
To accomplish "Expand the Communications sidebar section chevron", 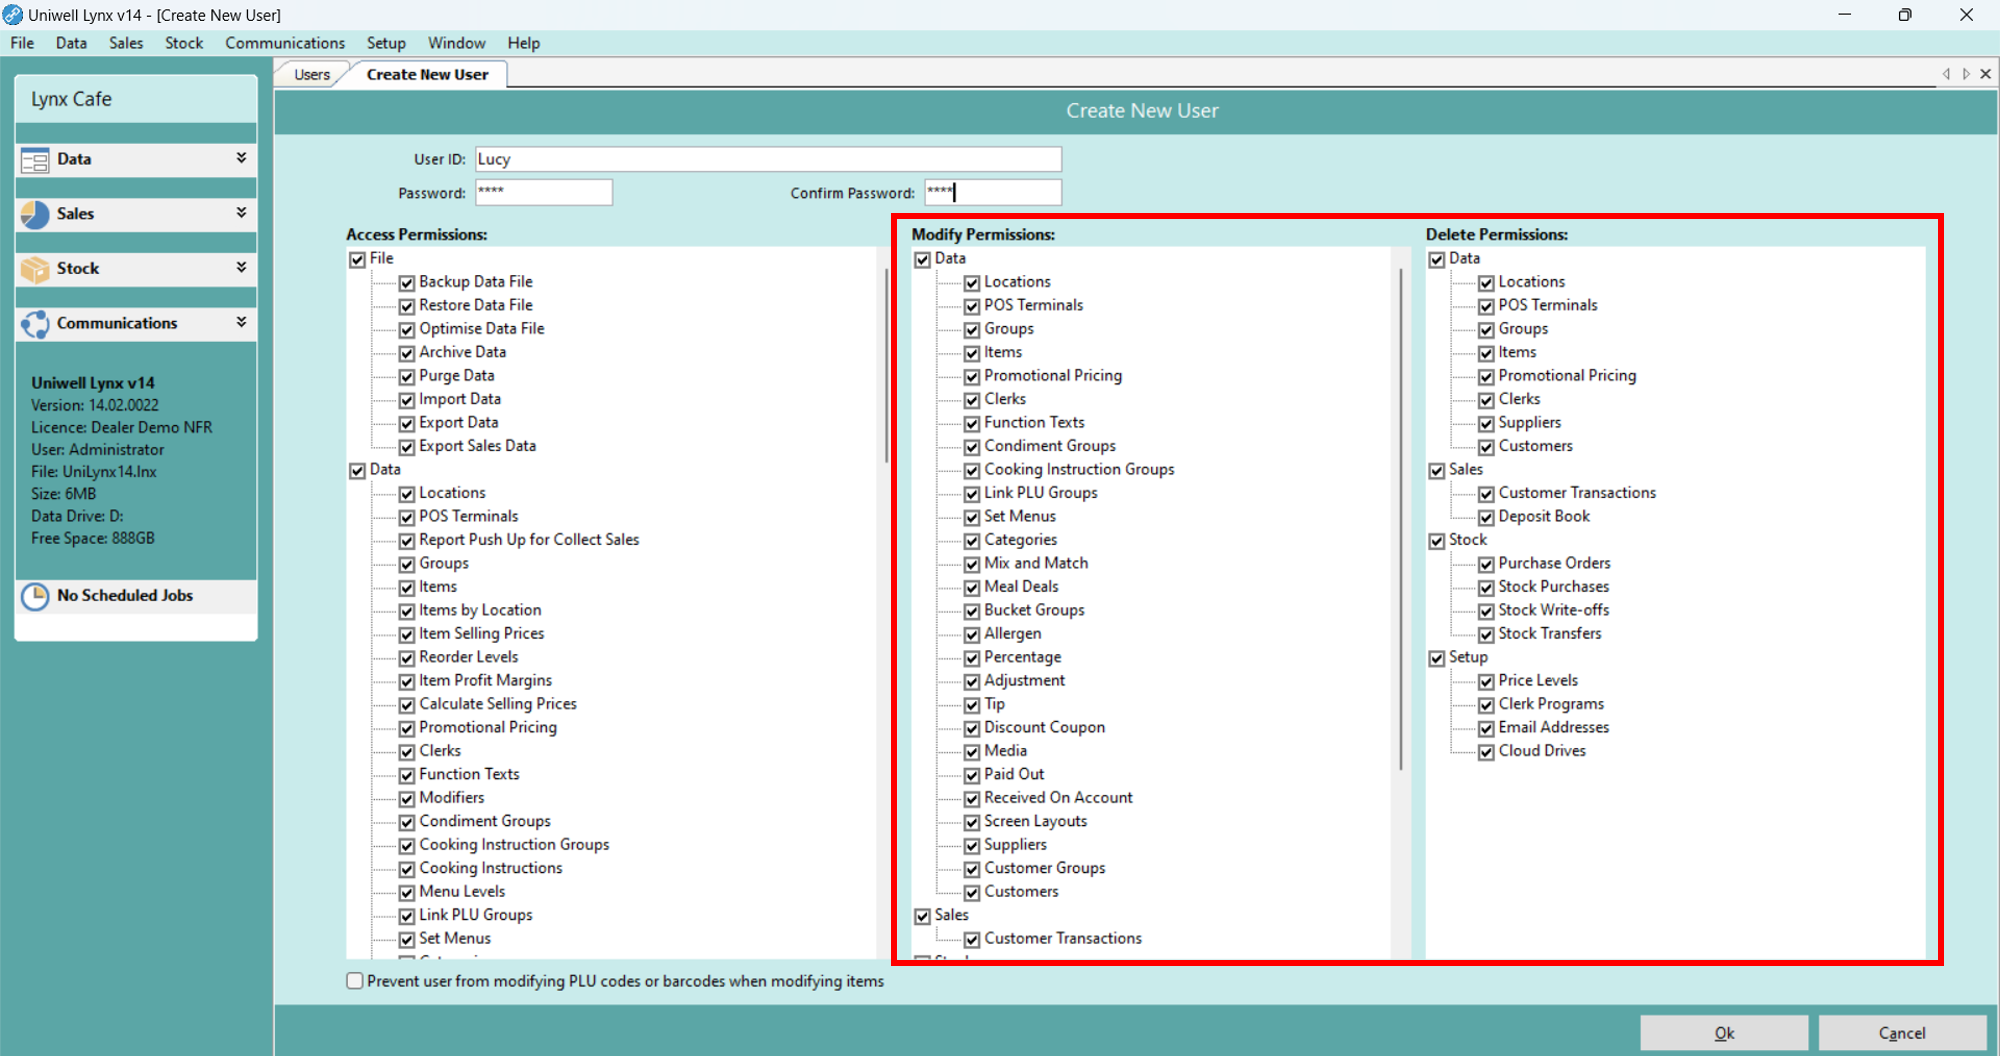I will coord(241,322).
